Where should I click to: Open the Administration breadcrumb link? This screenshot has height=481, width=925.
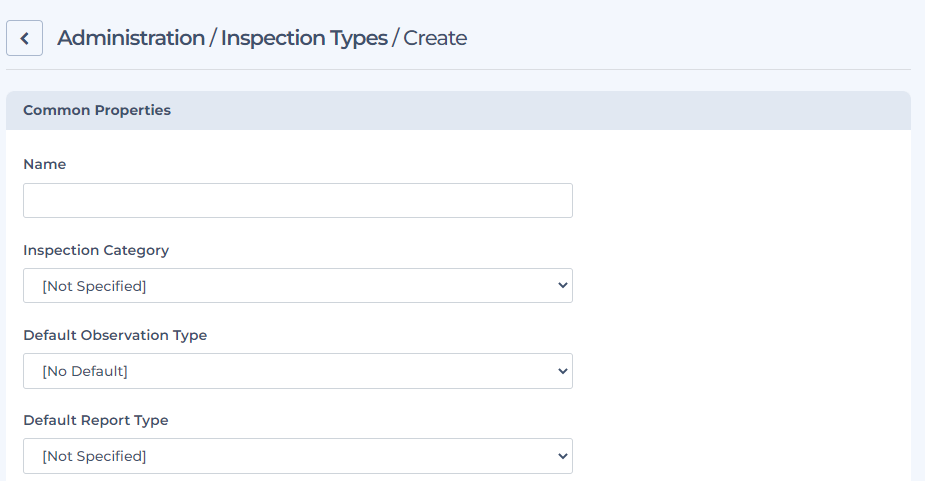[x=131, y=38]
